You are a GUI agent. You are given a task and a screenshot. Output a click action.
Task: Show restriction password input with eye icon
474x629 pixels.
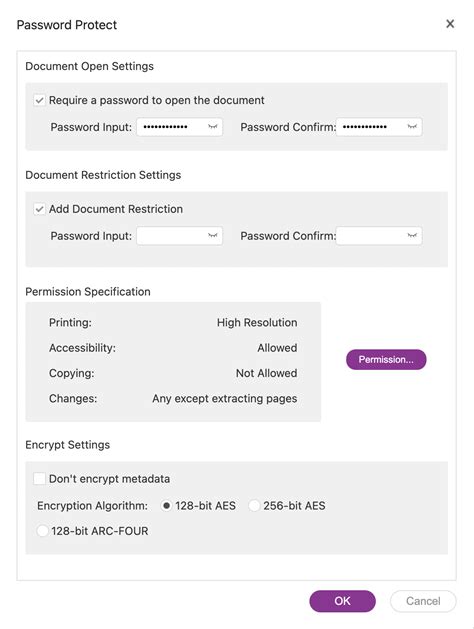point(213,235)
